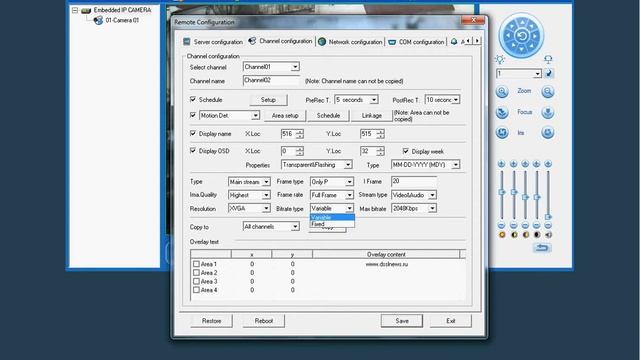Click the zoom out magnifier icon
Screen dimensions: 640x360
547,91
